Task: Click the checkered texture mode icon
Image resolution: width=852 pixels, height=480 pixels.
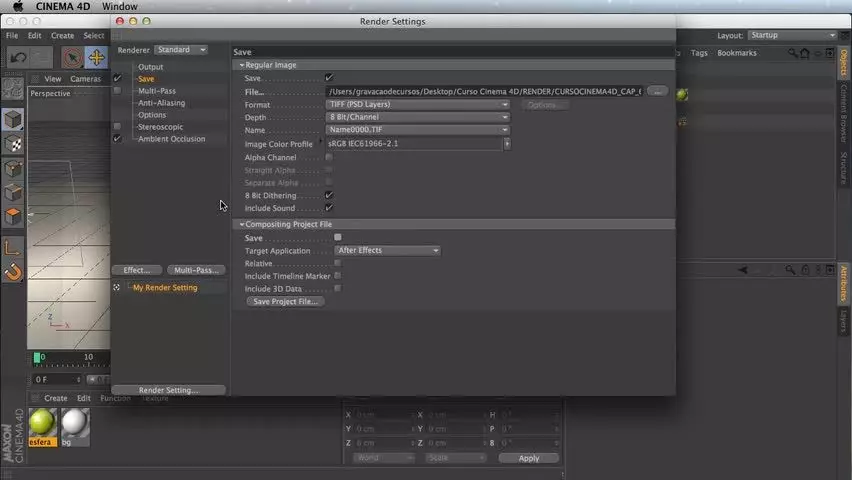Action: [13, 144]
